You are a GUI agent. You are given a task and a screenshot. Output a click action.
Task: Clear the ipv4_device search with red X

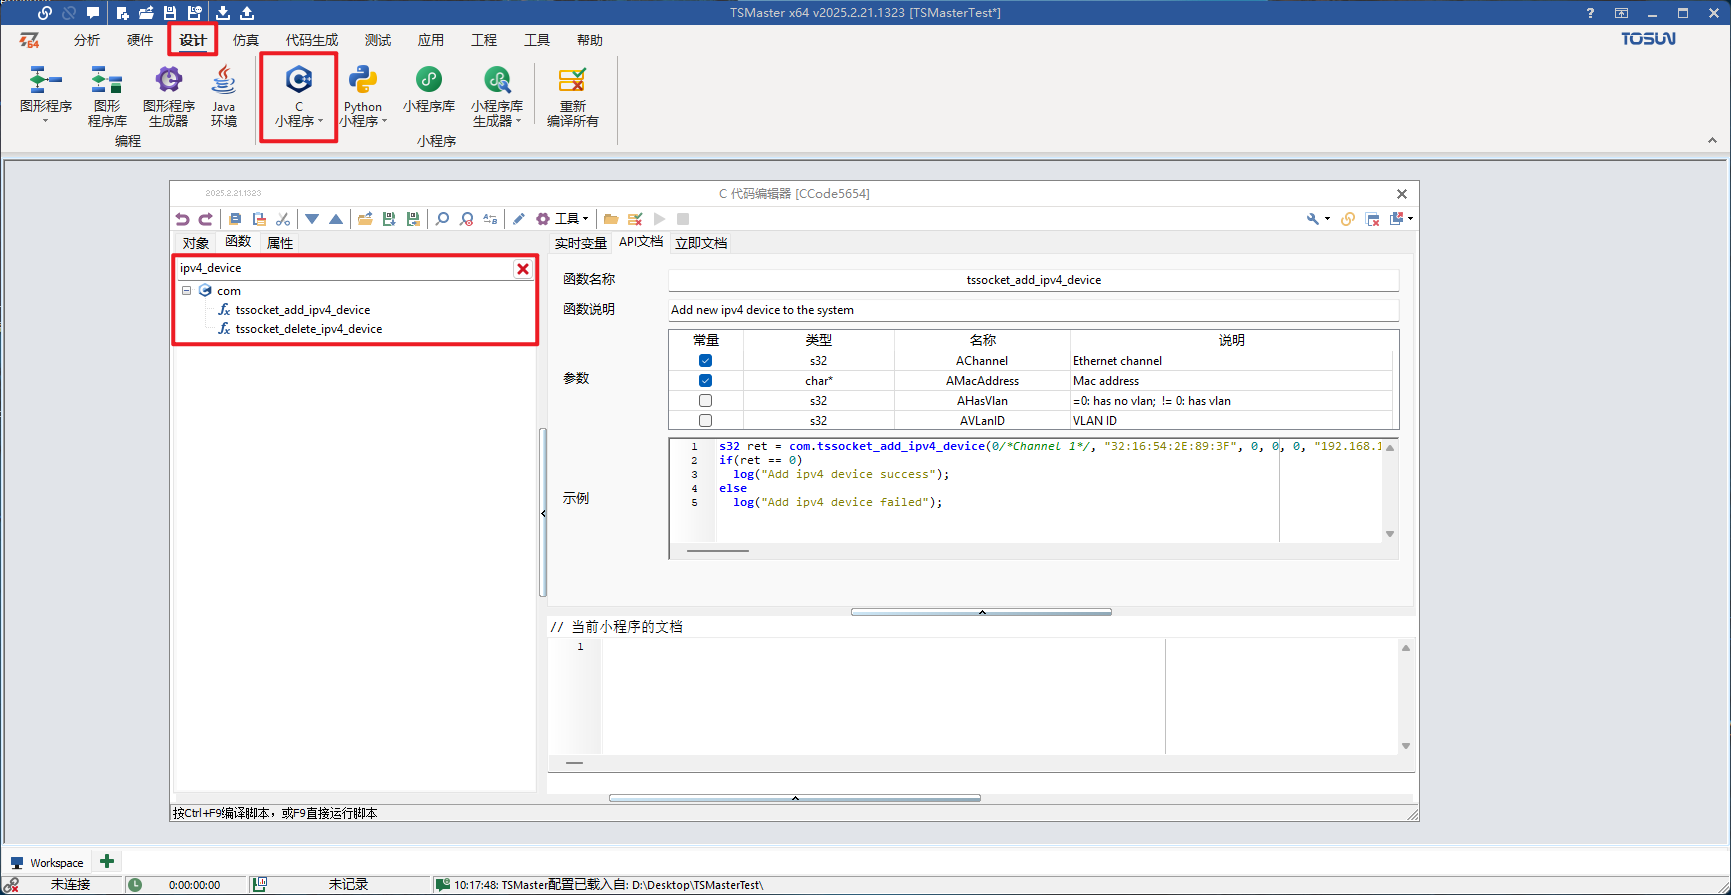523,269
